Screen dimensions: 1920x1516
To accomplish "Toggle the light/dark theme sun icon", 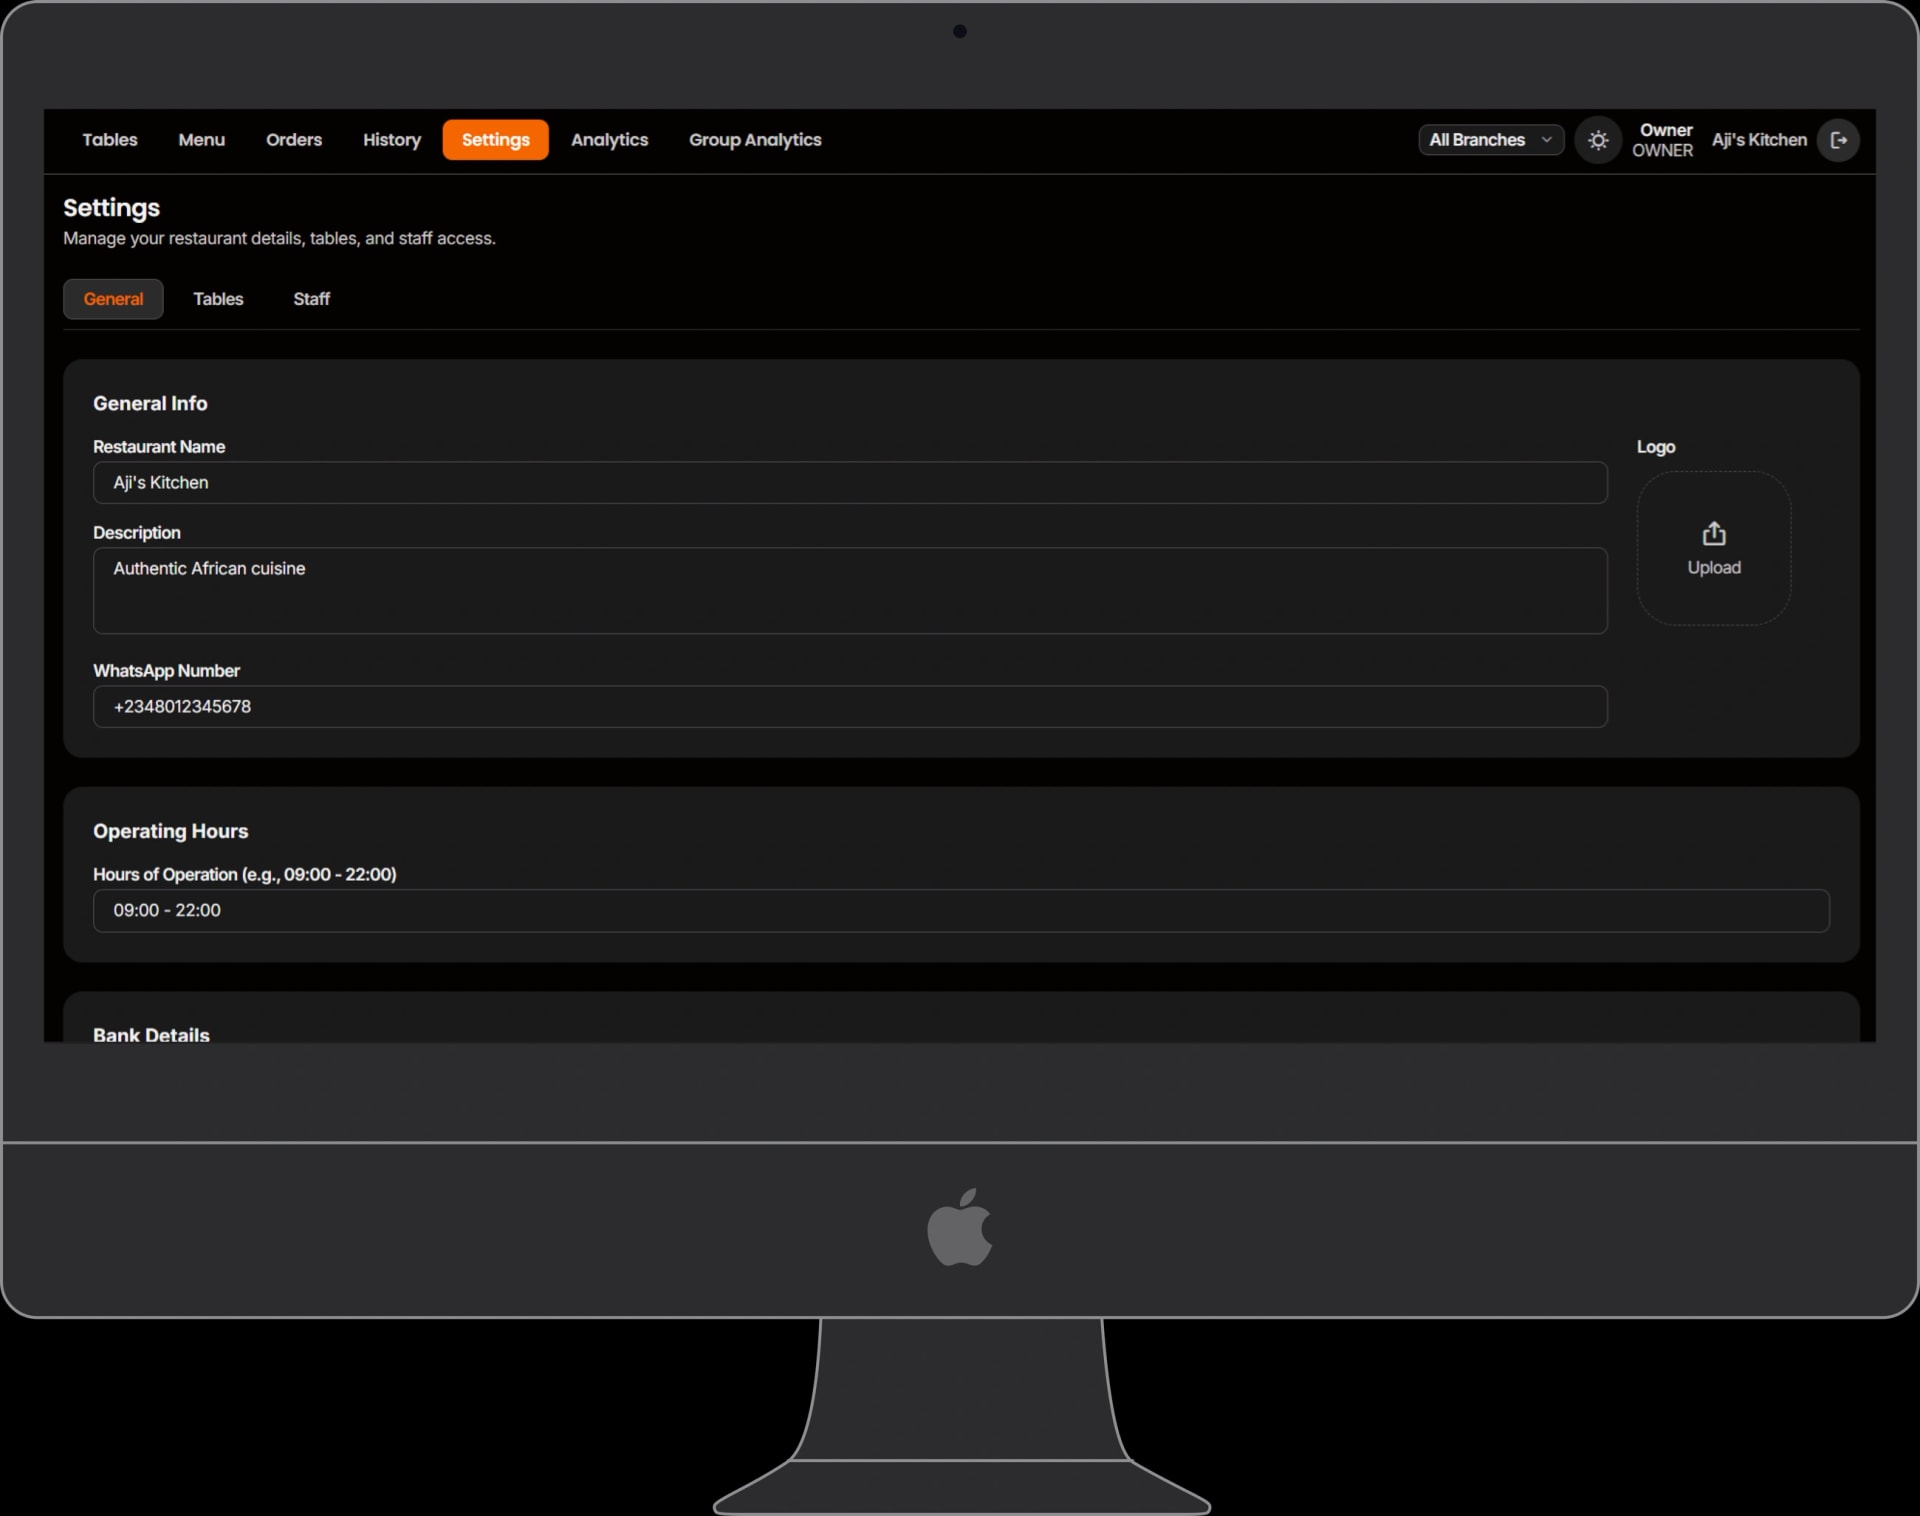I will pos(1598,140).
